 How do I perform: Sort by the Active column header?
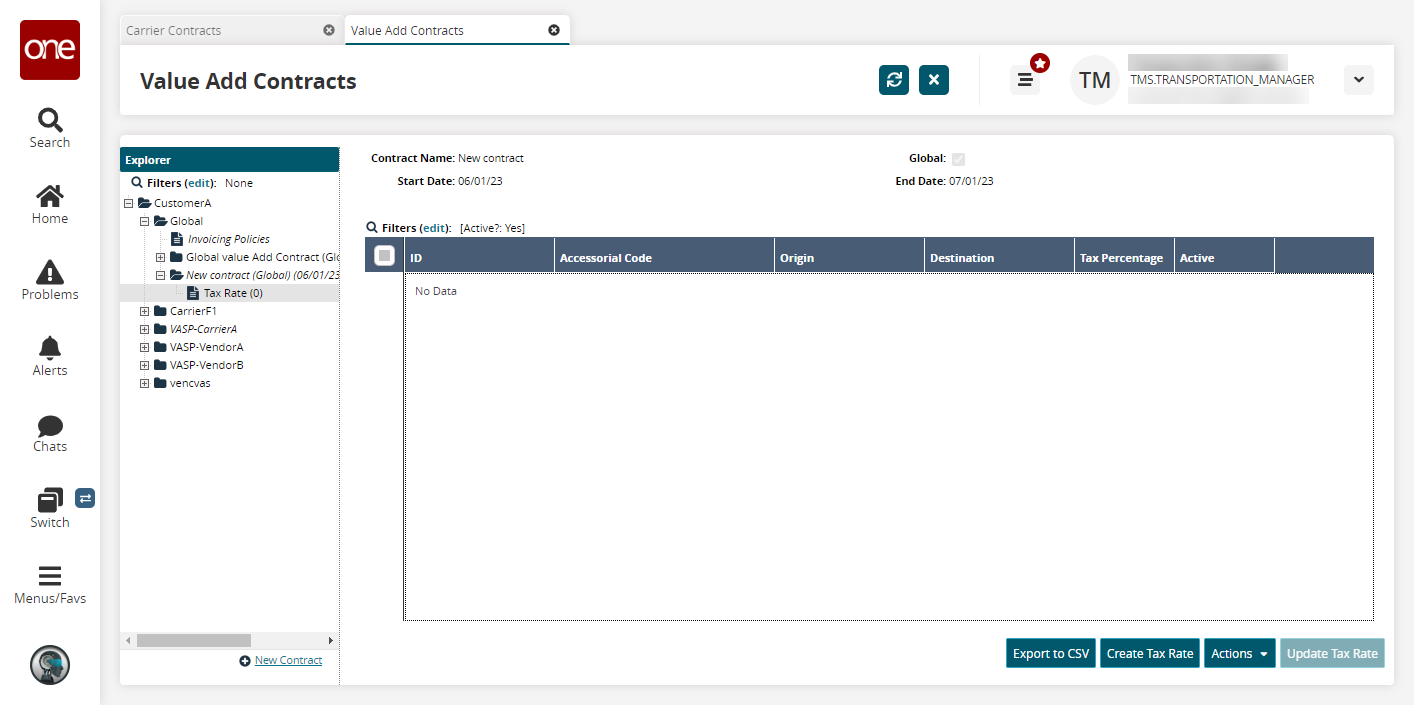click(x=1224, y=257)
